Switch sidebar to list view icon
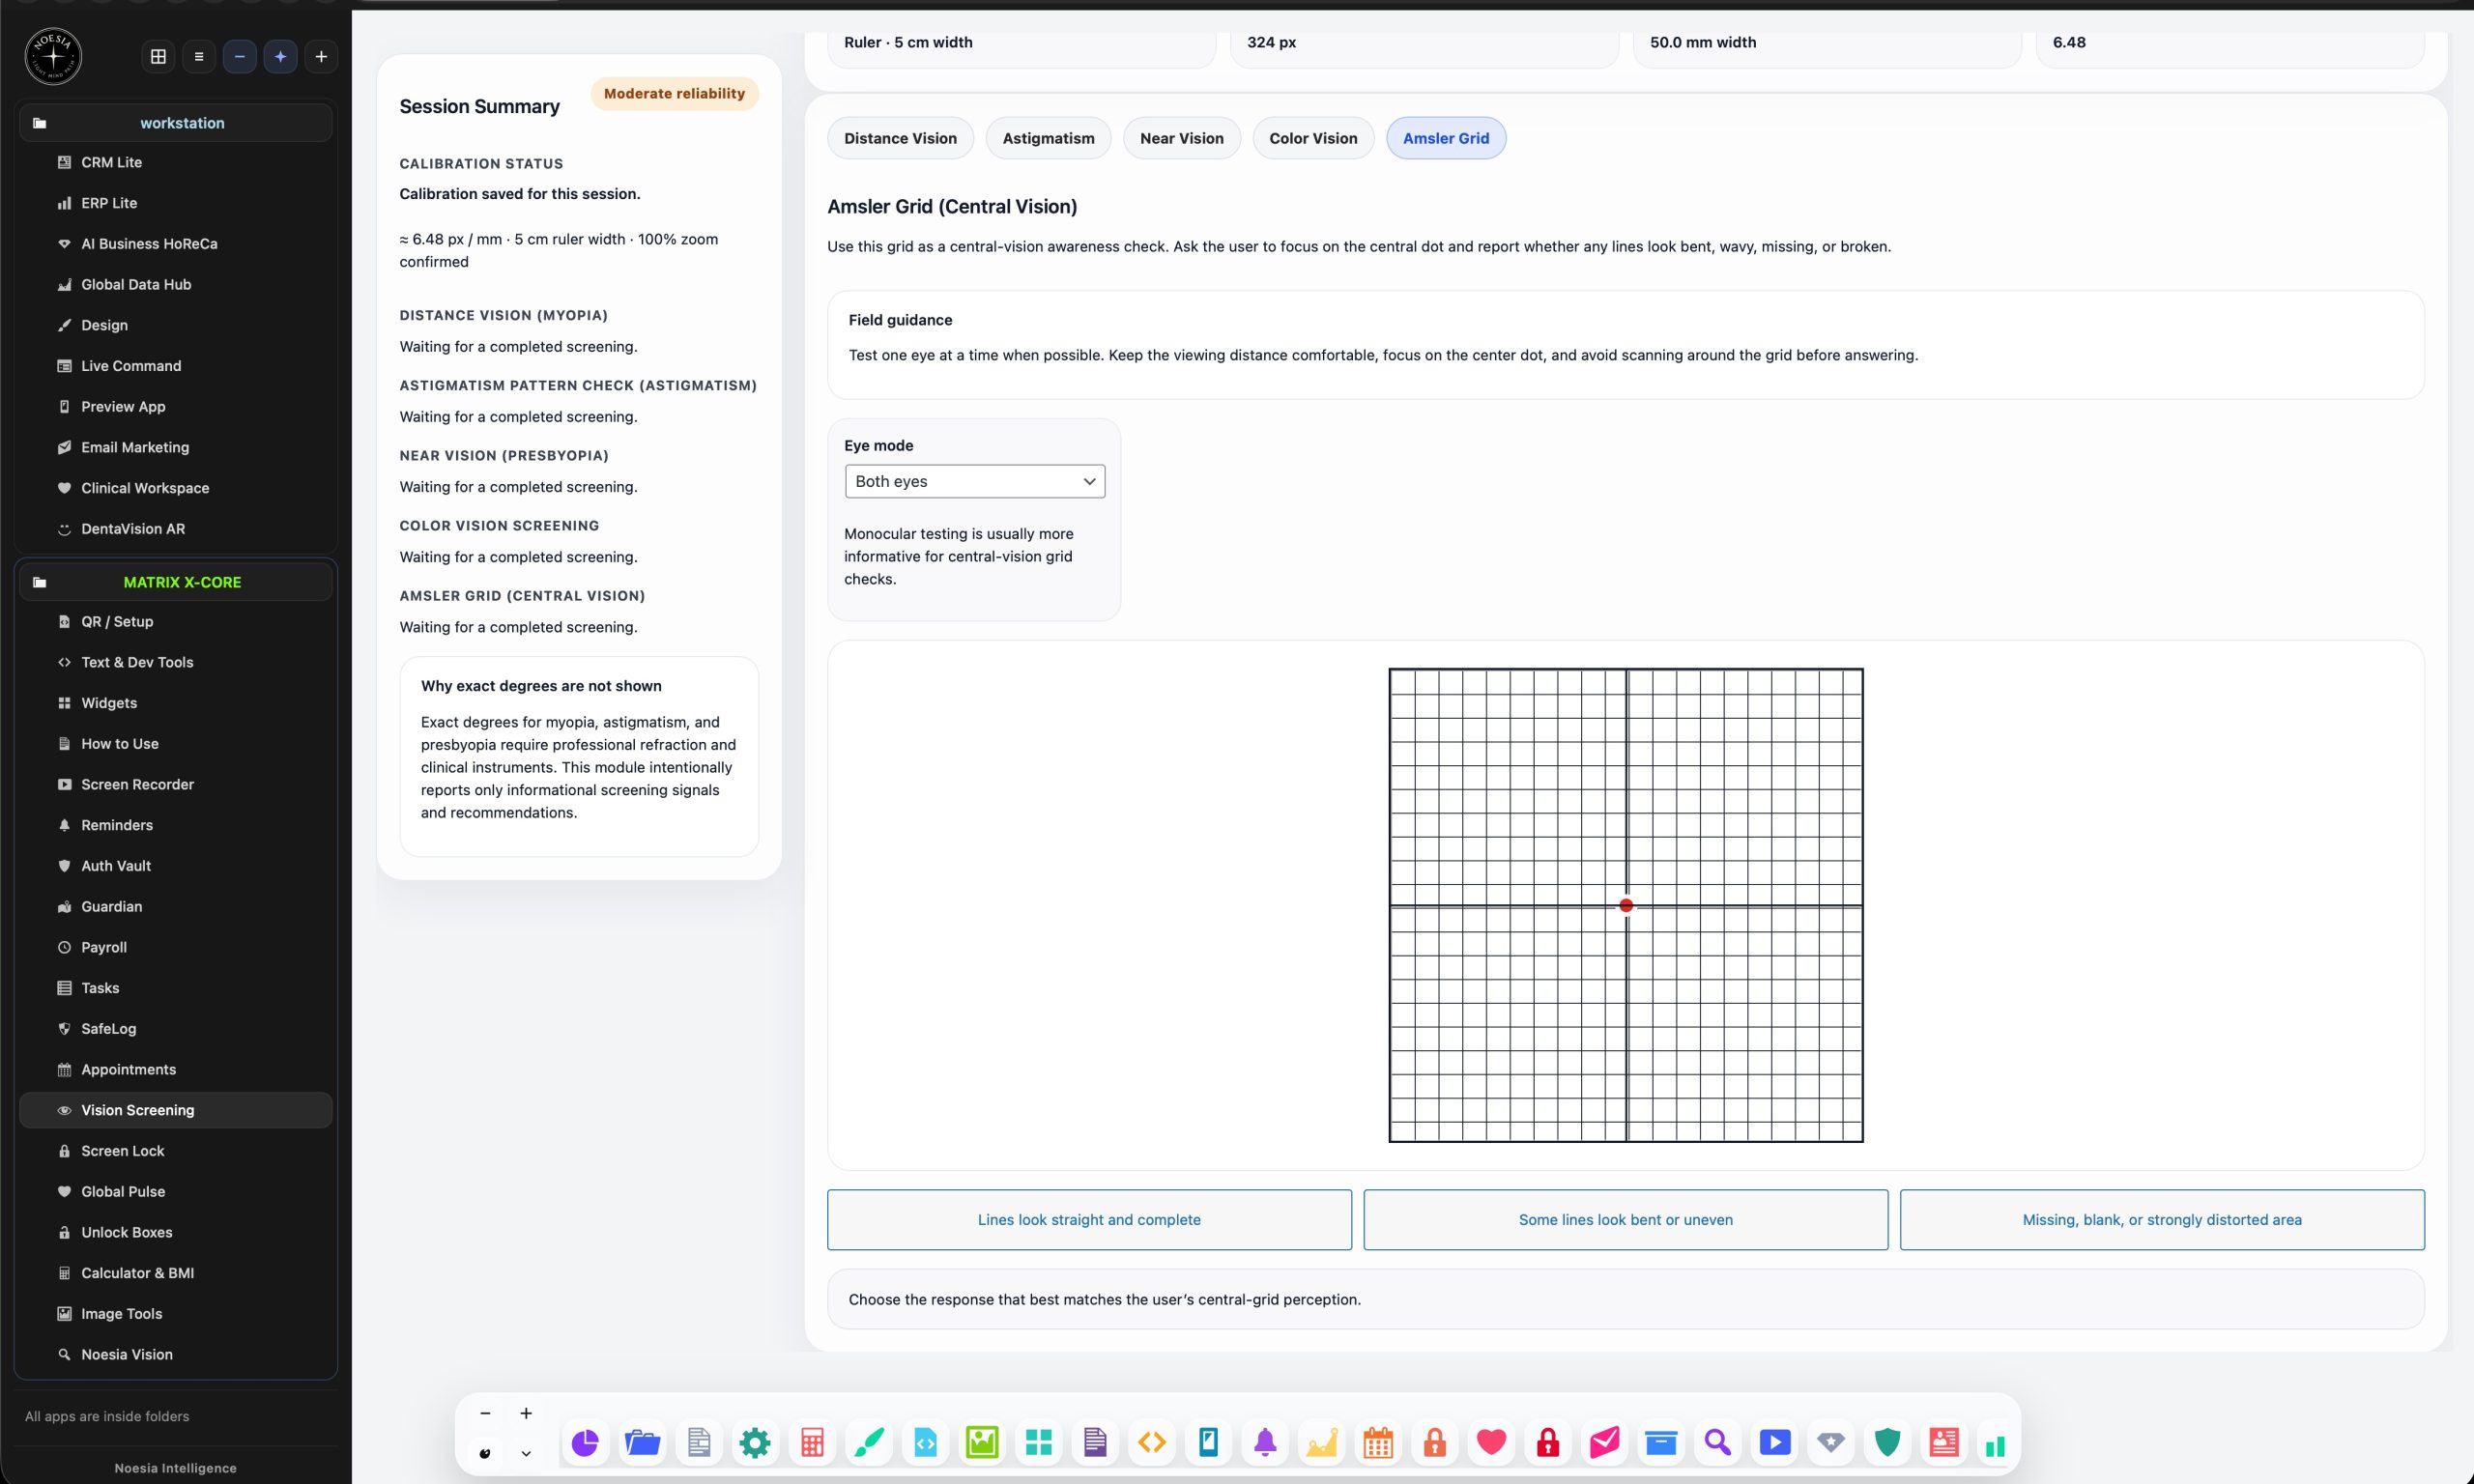The image size is (2474, 1484). 199,57
